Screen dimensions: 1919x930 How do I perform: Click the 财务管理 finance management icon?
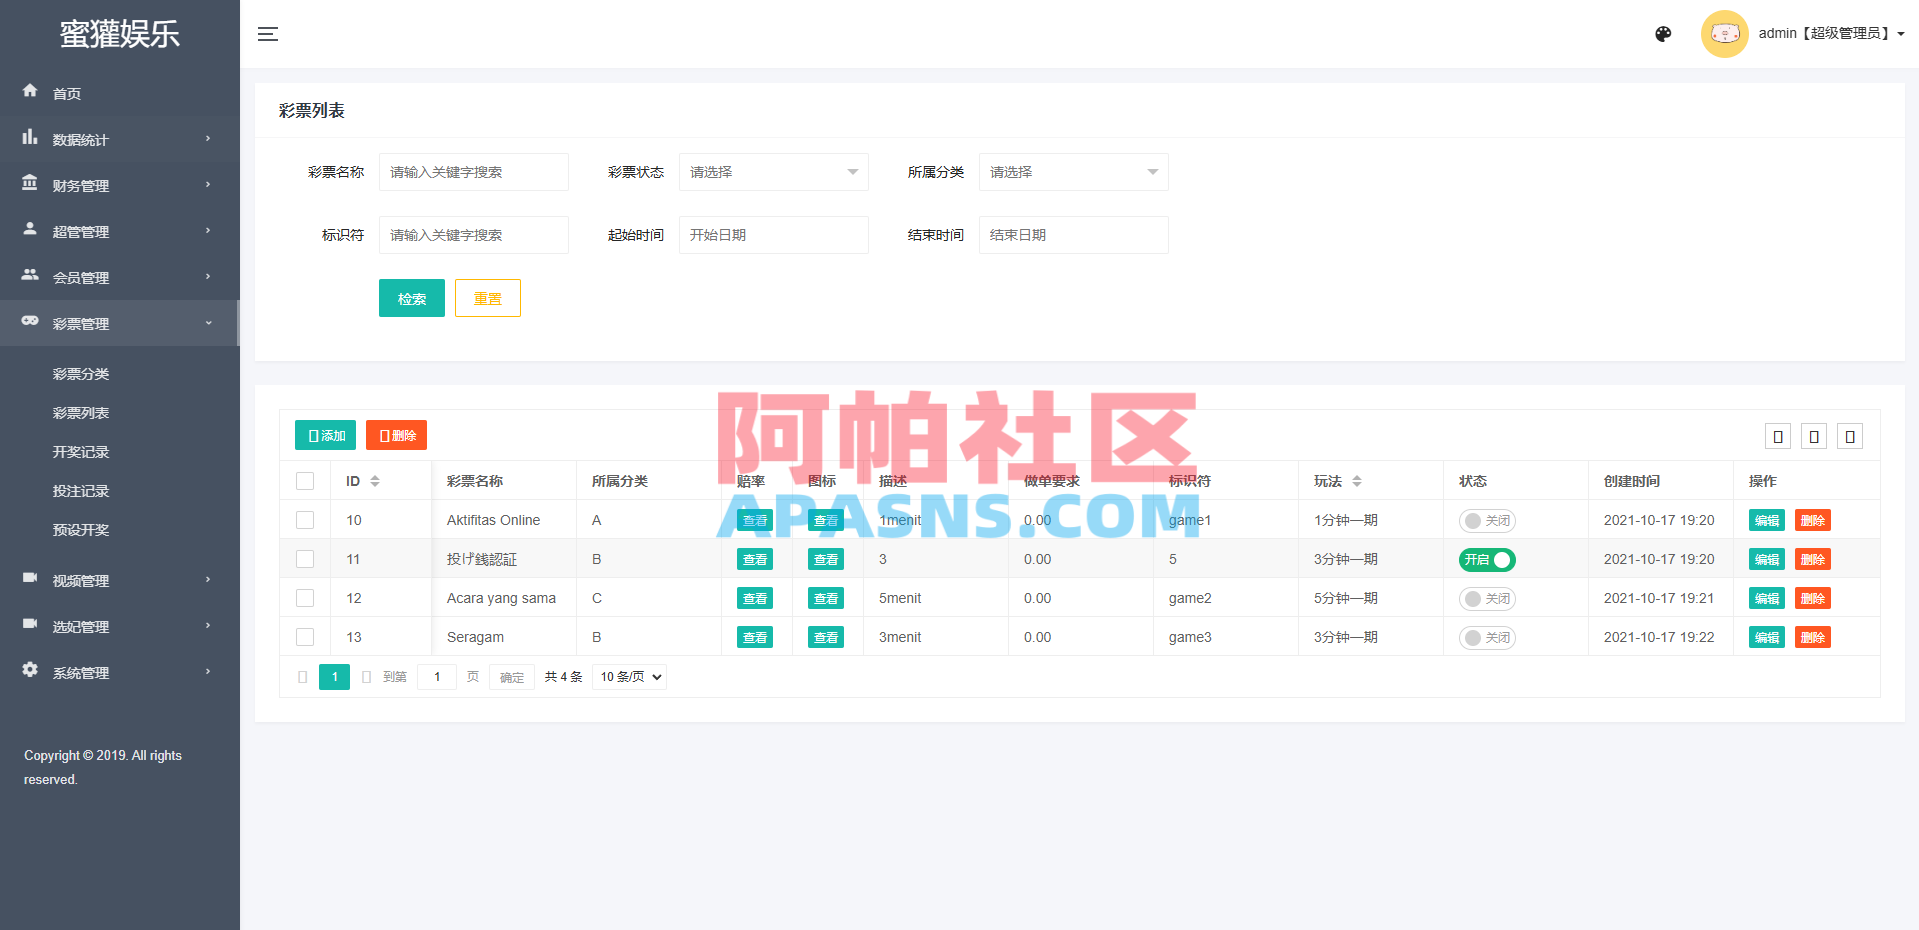point(30,185)
